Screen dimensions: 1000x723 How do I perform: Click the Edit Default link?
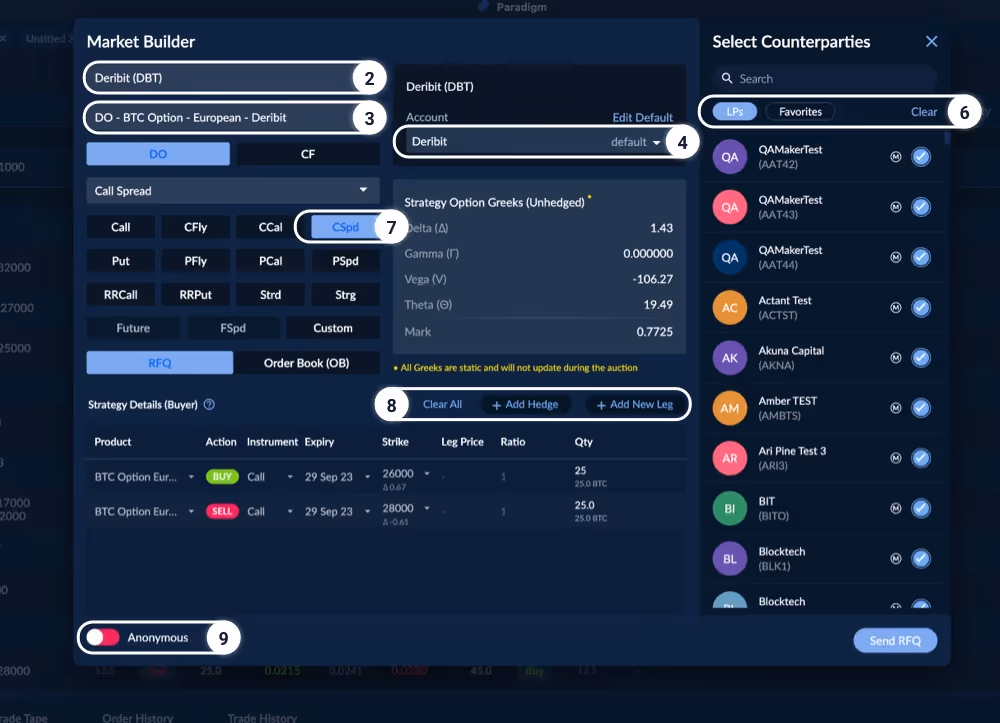pos(642,117)
